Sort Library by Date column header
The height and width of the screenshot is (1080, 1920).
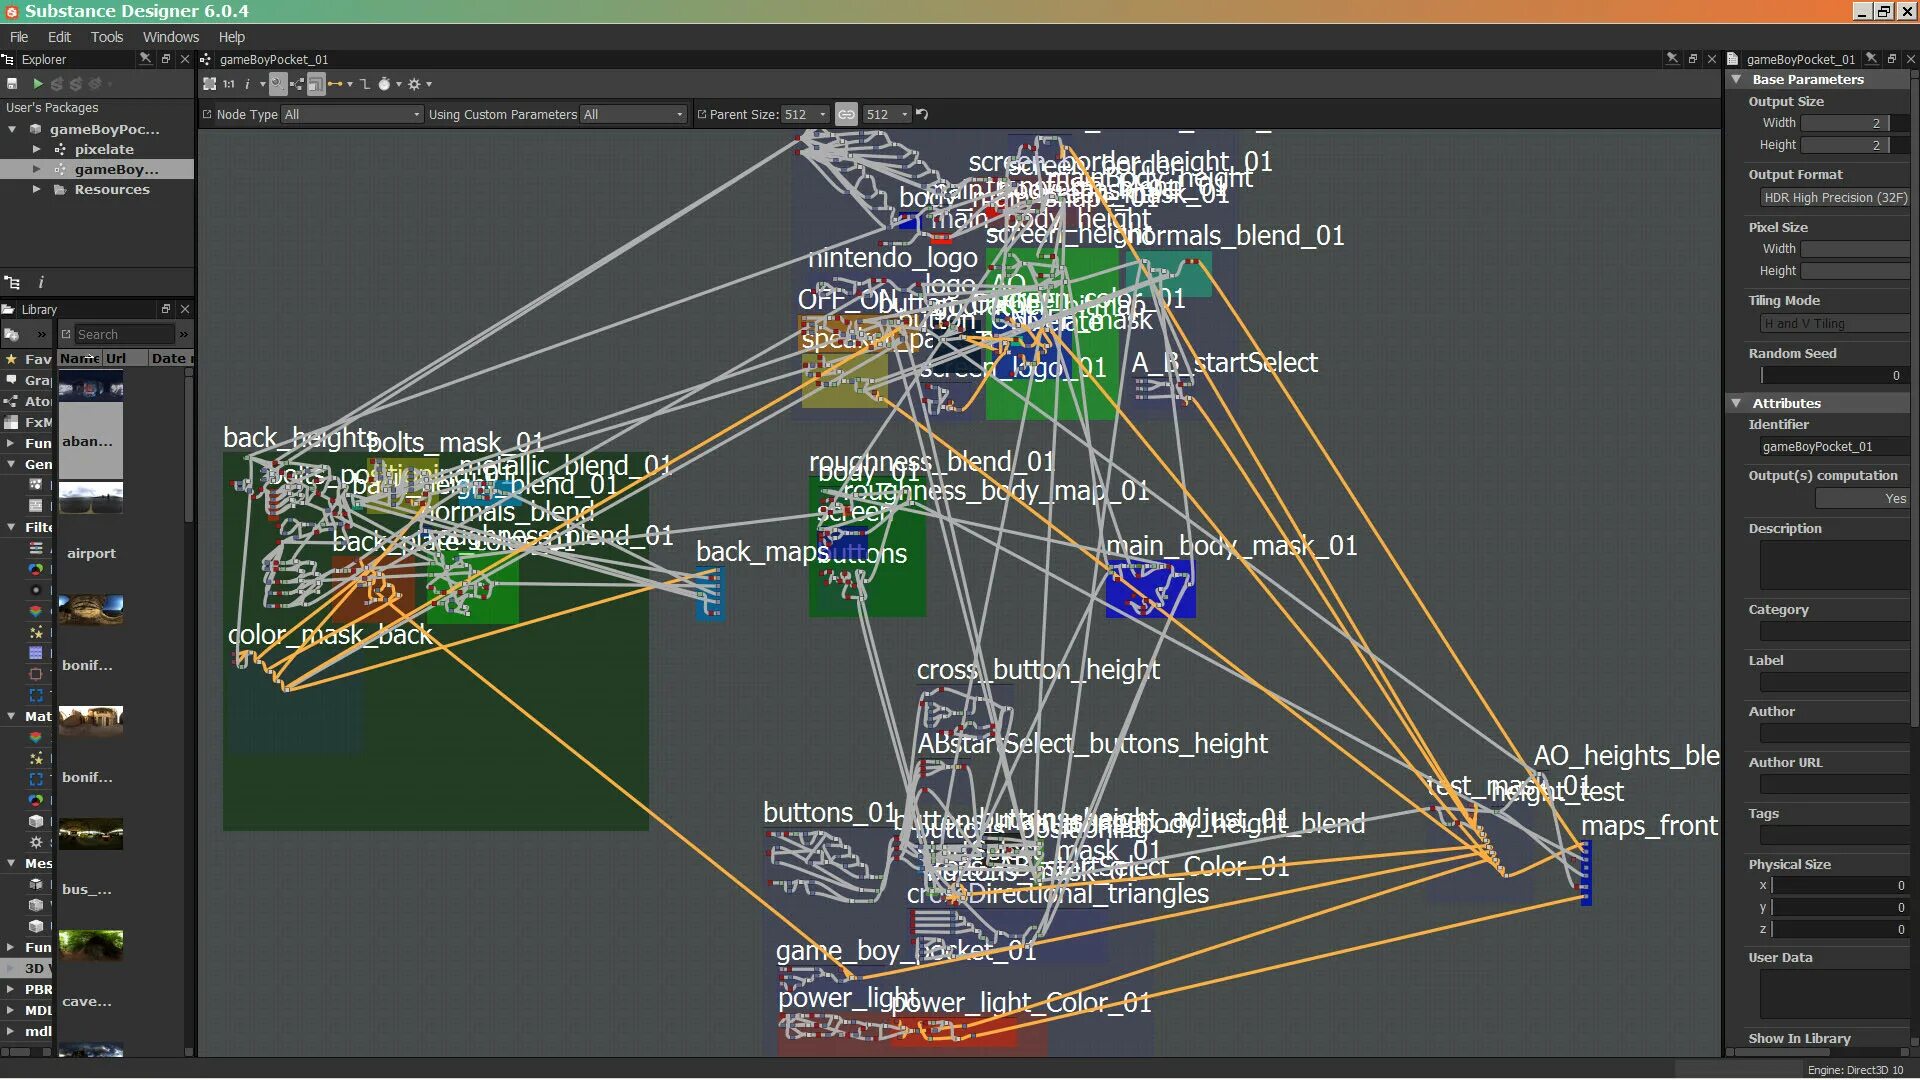point(169,358)
